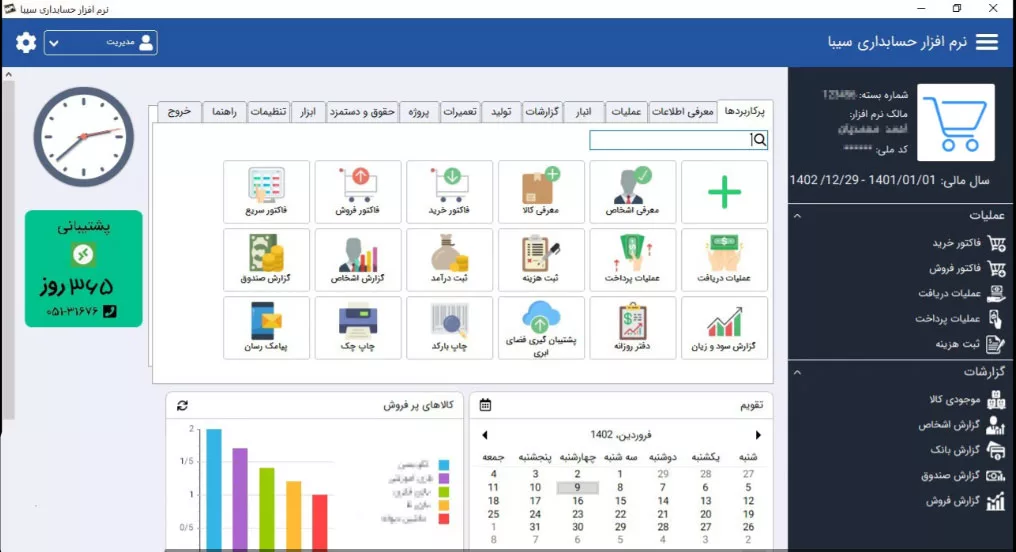The height and width of the screenshot is (552, 1016).
Task: Click the analog clock widget
Action: click(x=84, y=137)
